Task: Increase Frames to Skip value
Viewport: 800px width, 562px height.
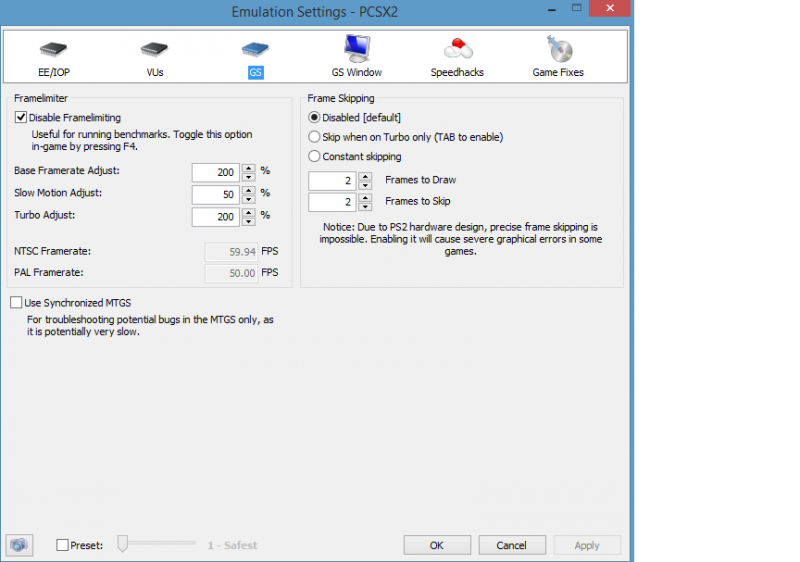Action: click(x=365, y=197)
